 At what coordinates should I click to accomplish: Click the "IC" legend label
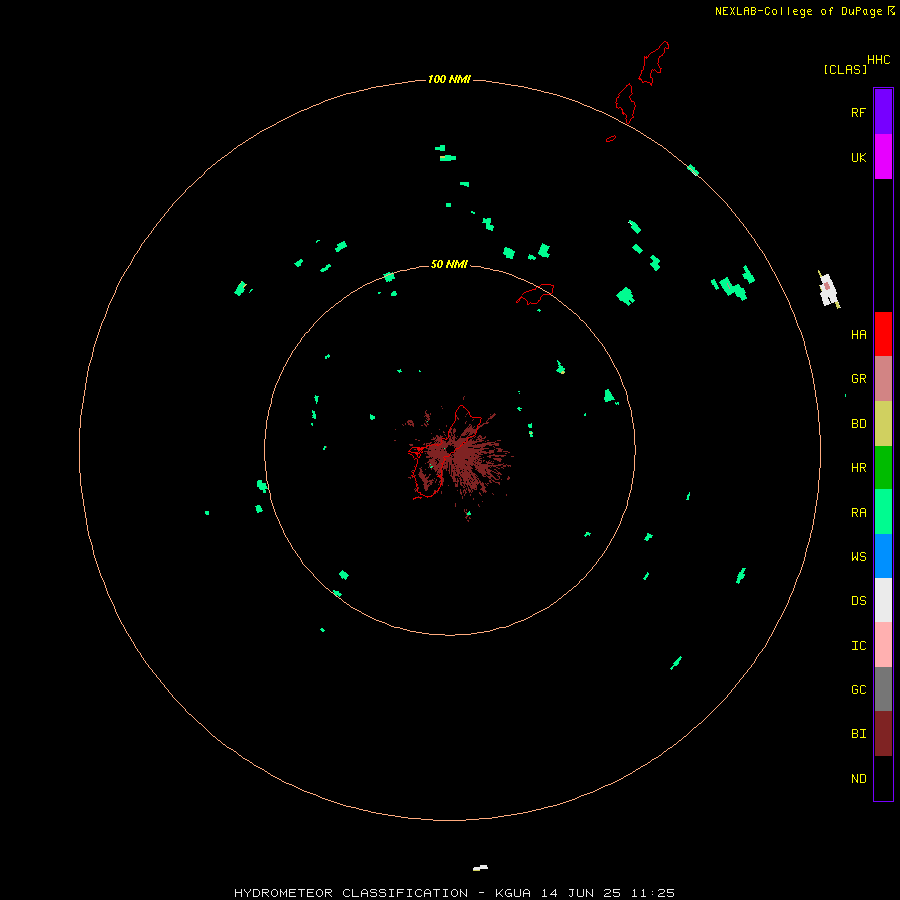[x=859, y=646]
